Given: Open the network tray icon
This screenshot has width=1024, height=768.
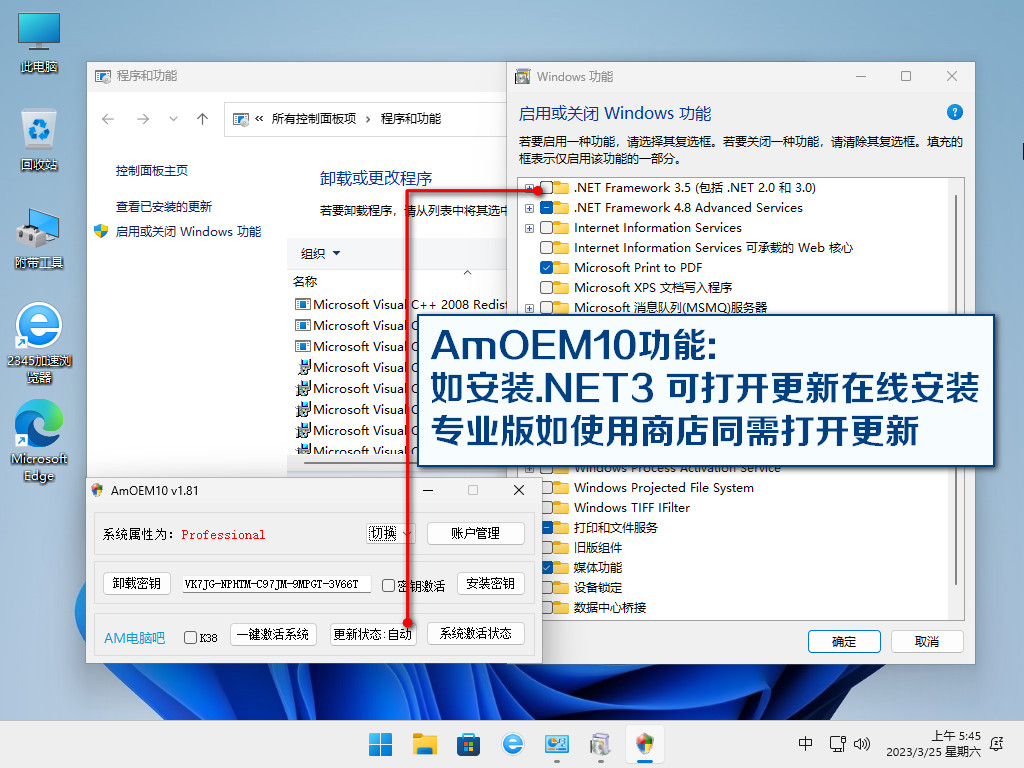Looking at the screenshot, I should (x=837, y=743).
